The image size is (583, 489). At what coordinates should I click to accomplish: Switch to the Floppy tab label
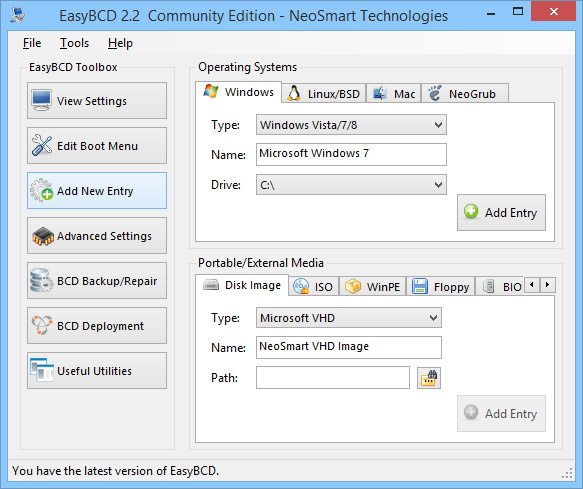coord(451,287)
